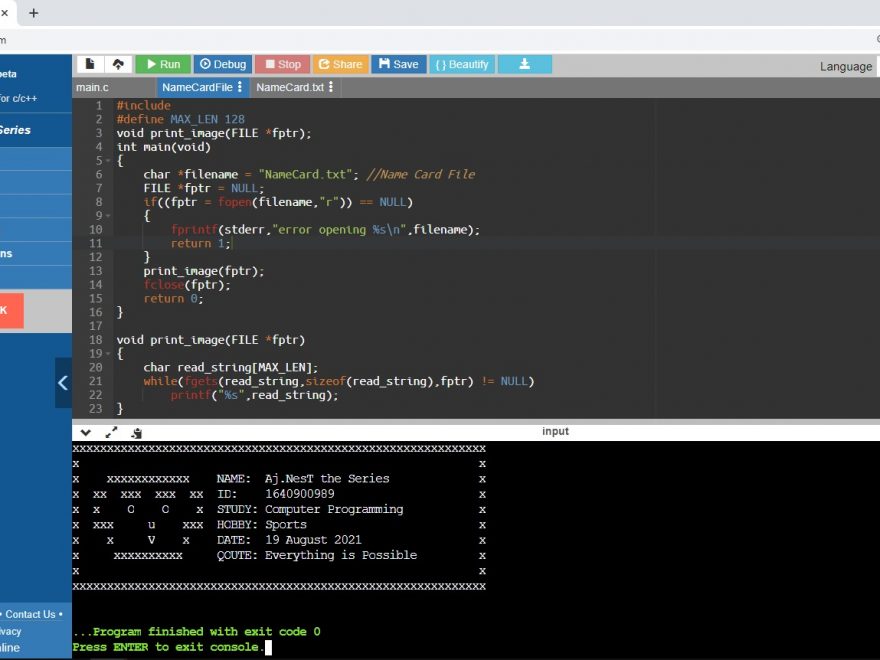880x660 pixels.
Task: Fold print_image function at line 19
Action: 107,354
